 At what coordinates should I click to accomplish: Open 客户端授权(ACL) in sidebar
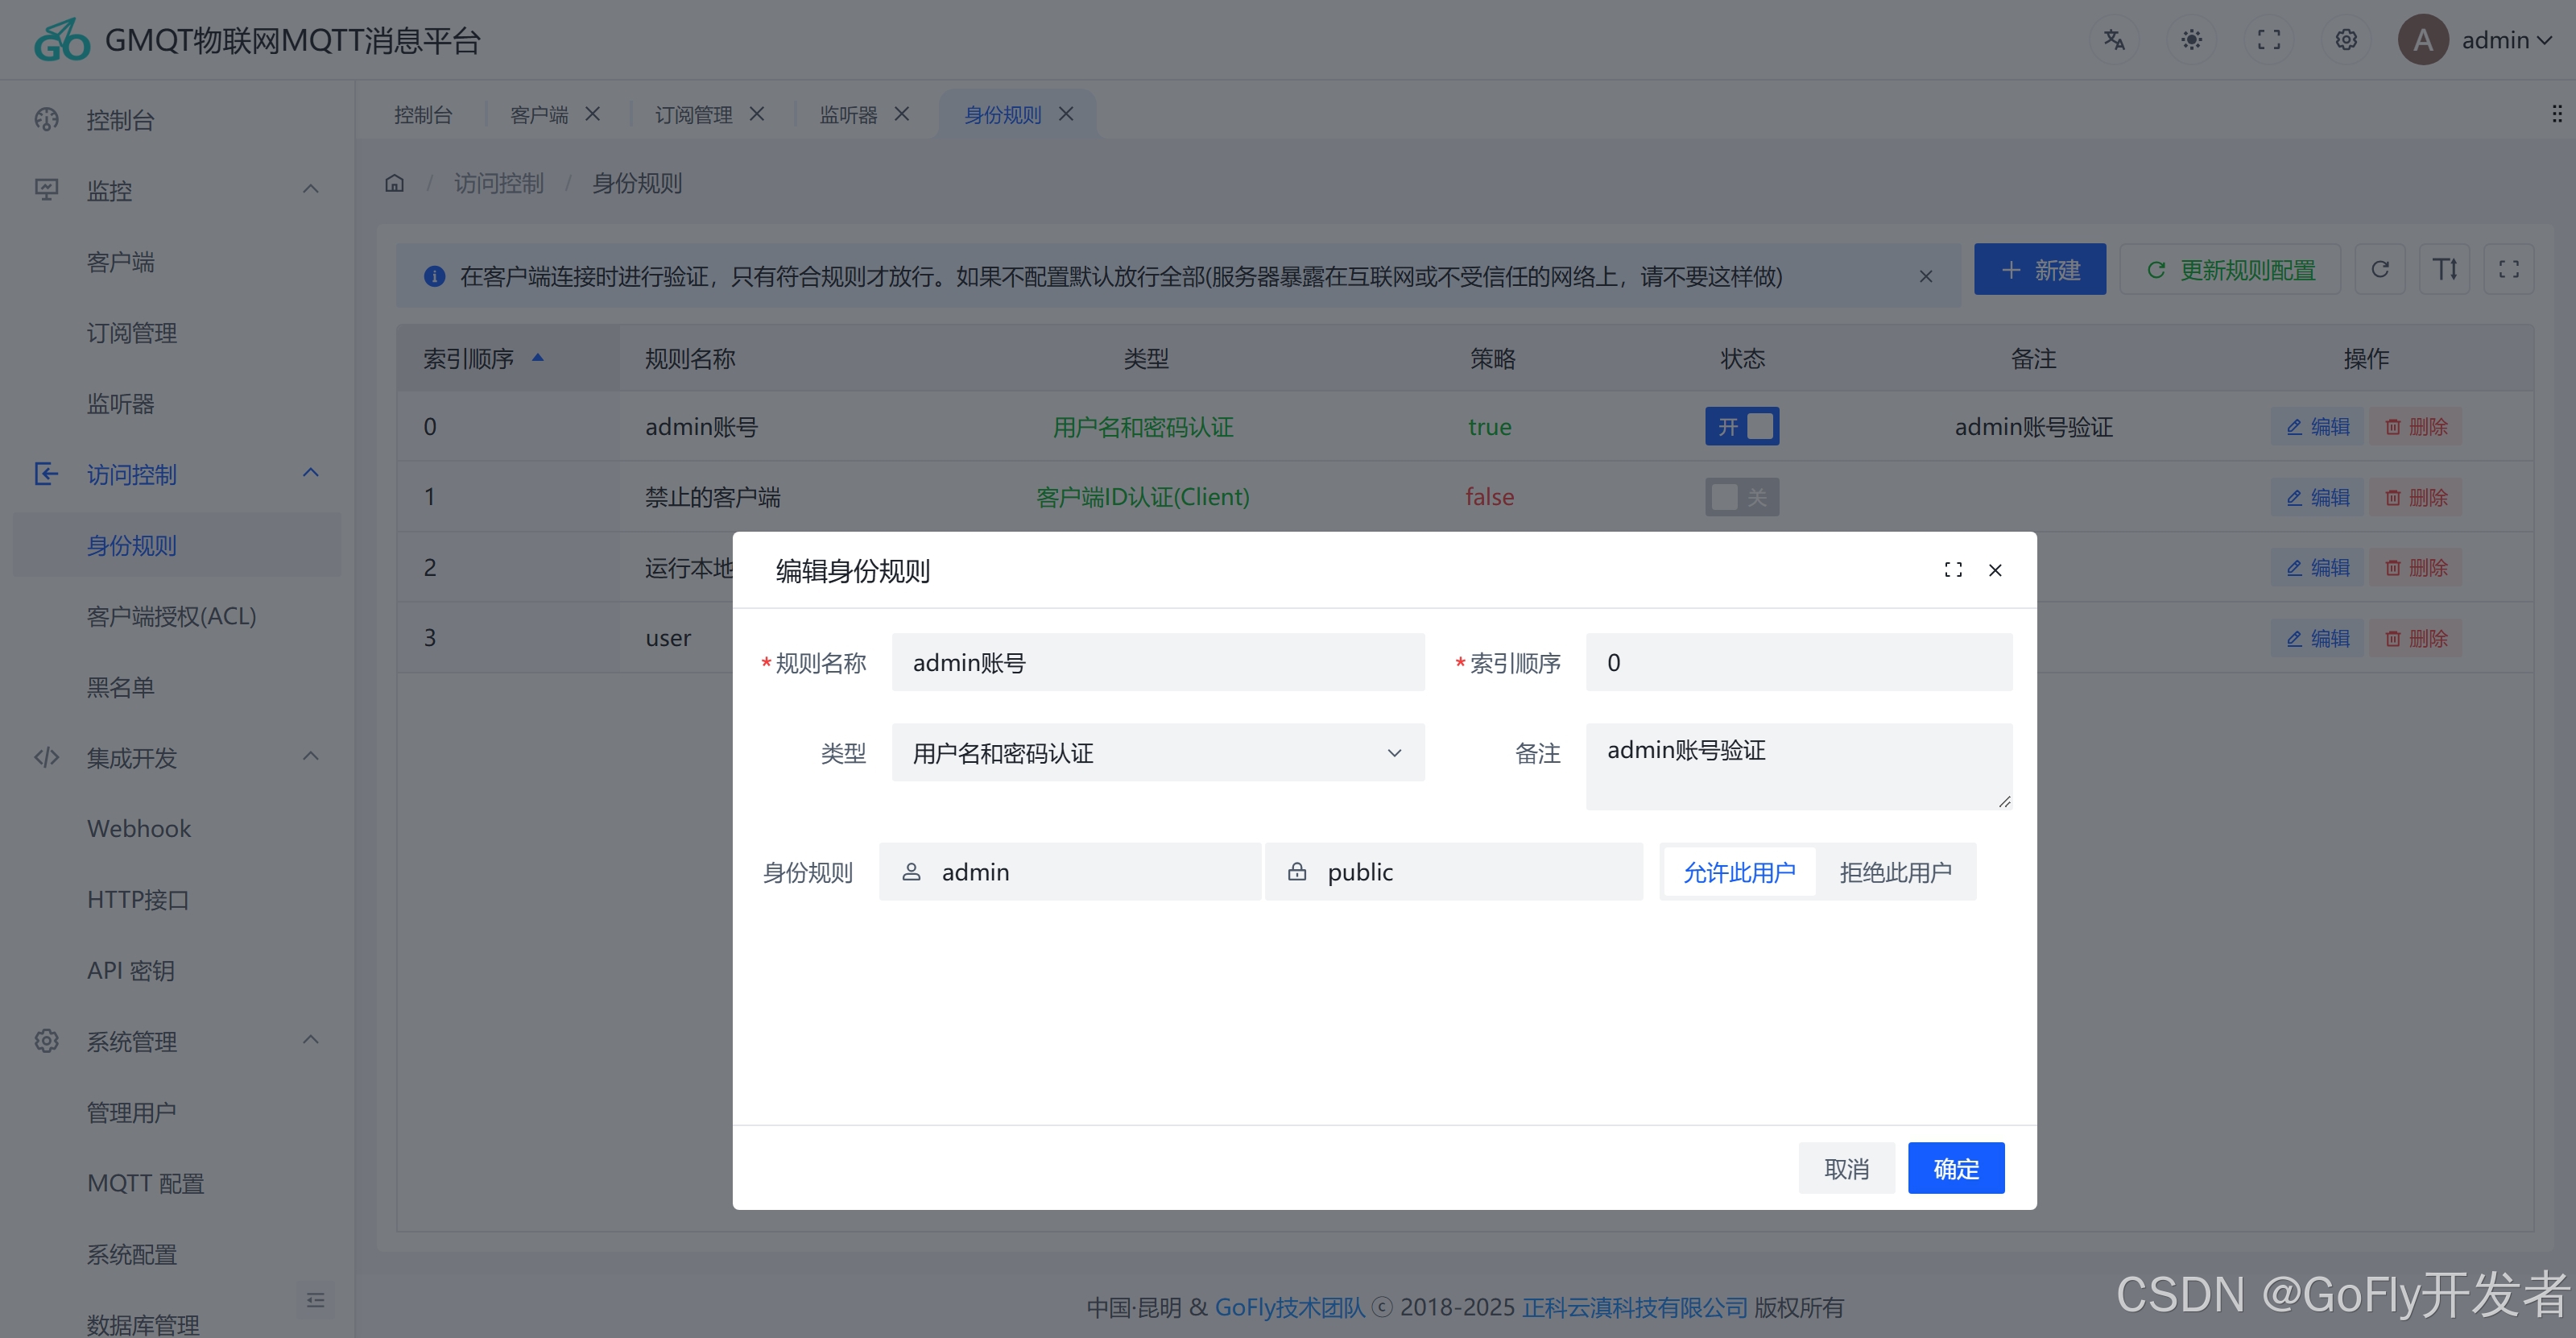coord(171,616)
